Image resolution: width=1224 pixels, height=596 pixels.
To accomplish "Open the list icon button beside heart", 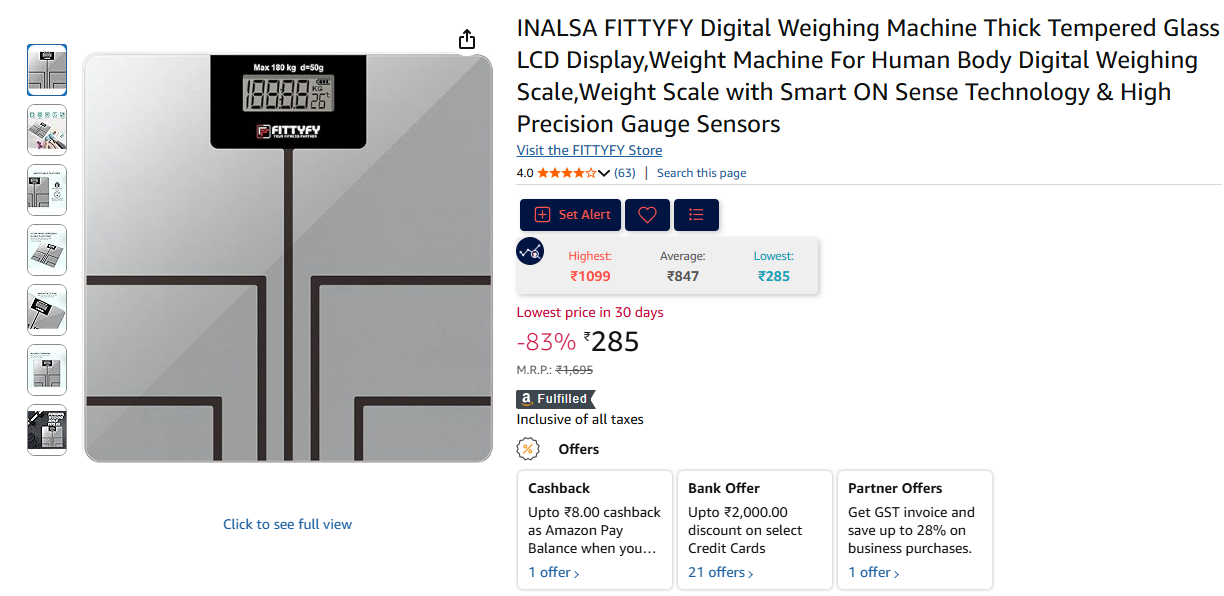I will [696, 215].
